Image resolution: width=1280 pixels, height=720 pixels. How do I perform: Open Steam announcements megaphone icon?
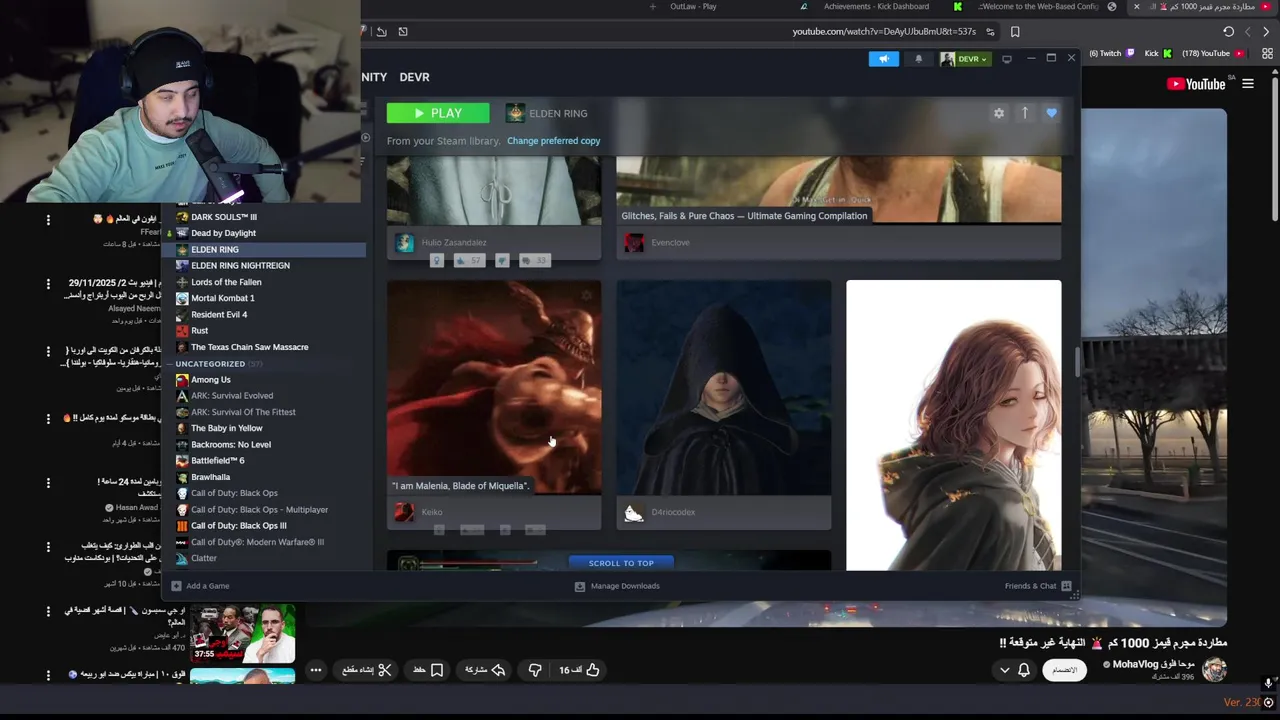point(884,59)
